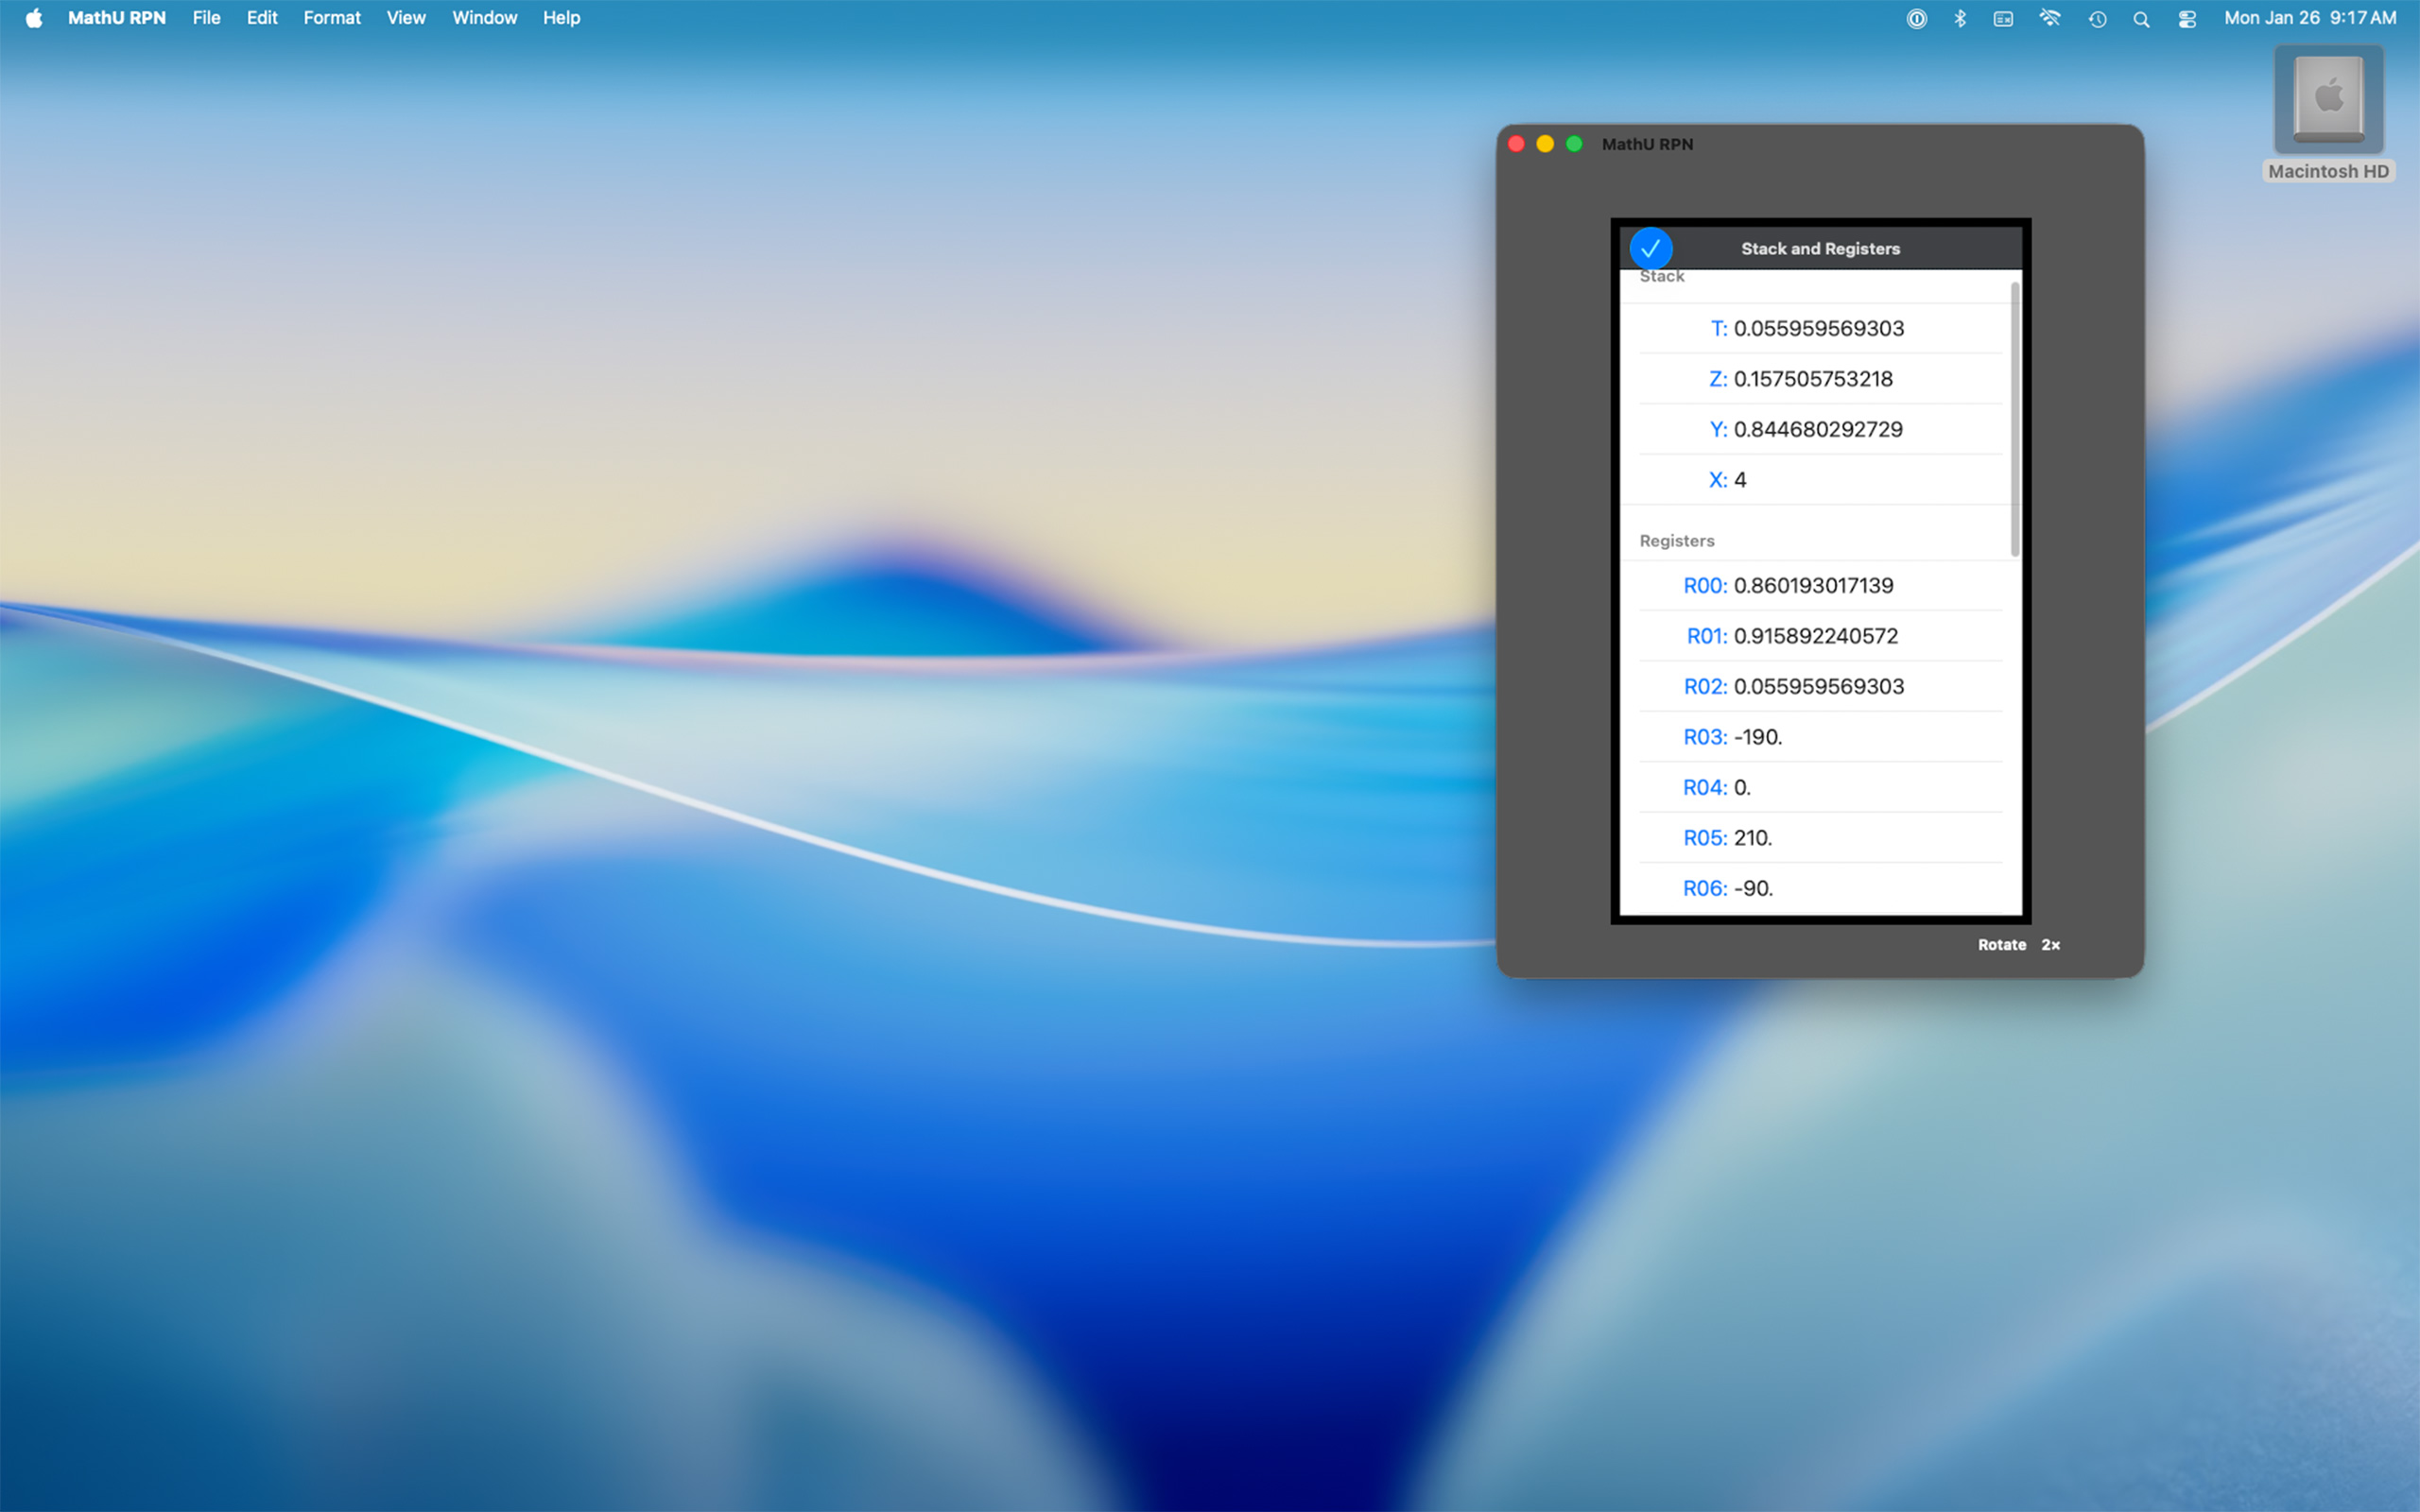Open the Help menu
Screen dimensions: 2420x1512
(561, 18)
